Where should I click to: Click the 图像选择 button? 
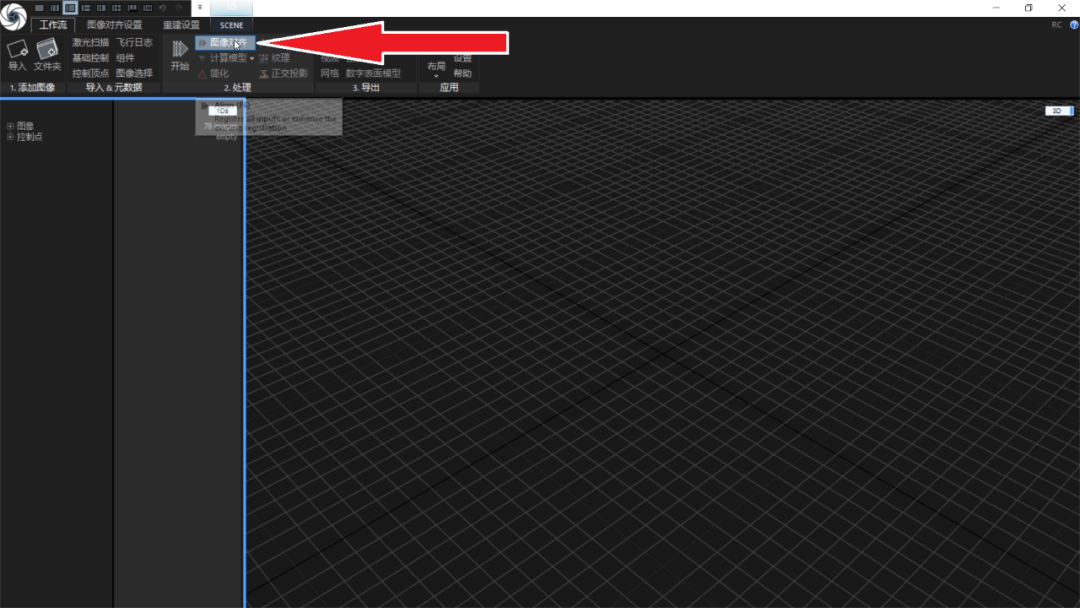point(134,73)
